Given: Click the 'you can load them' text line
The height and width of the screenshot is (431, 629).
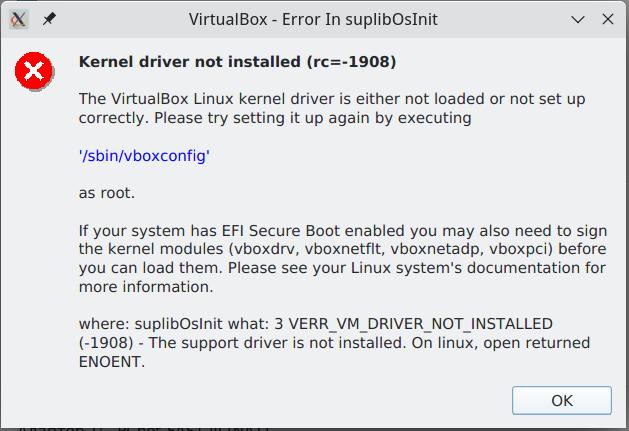Looking at the screenshot, I should [342, 268].
